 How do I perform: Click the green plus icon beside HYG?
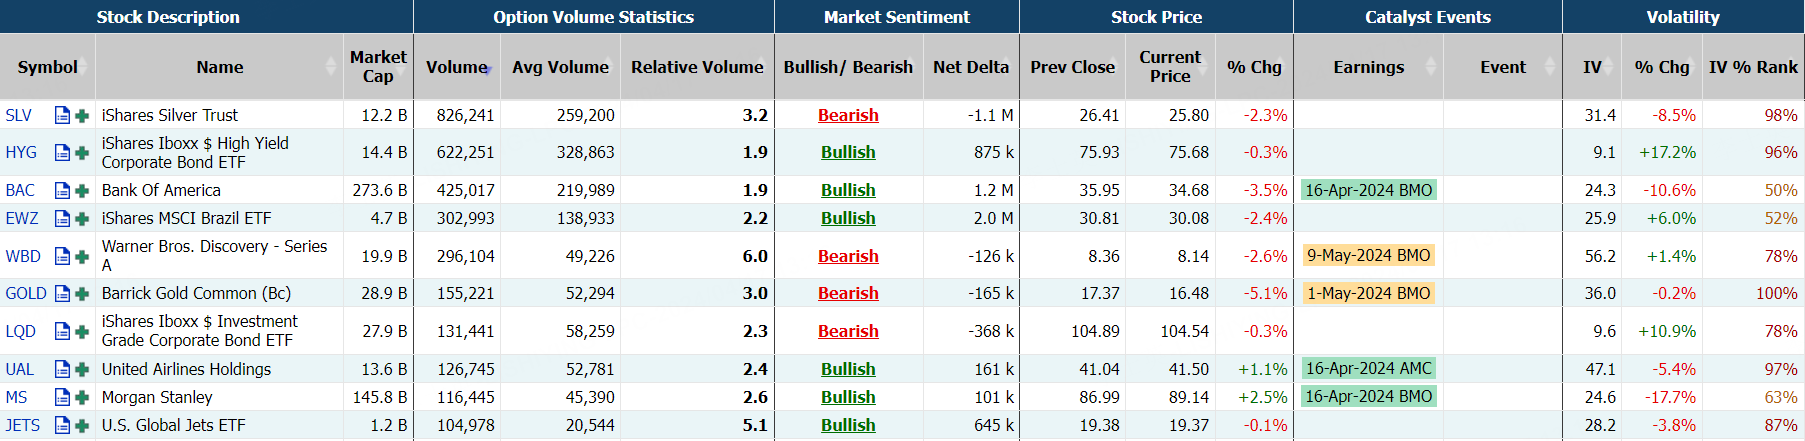tap(82, 152)
